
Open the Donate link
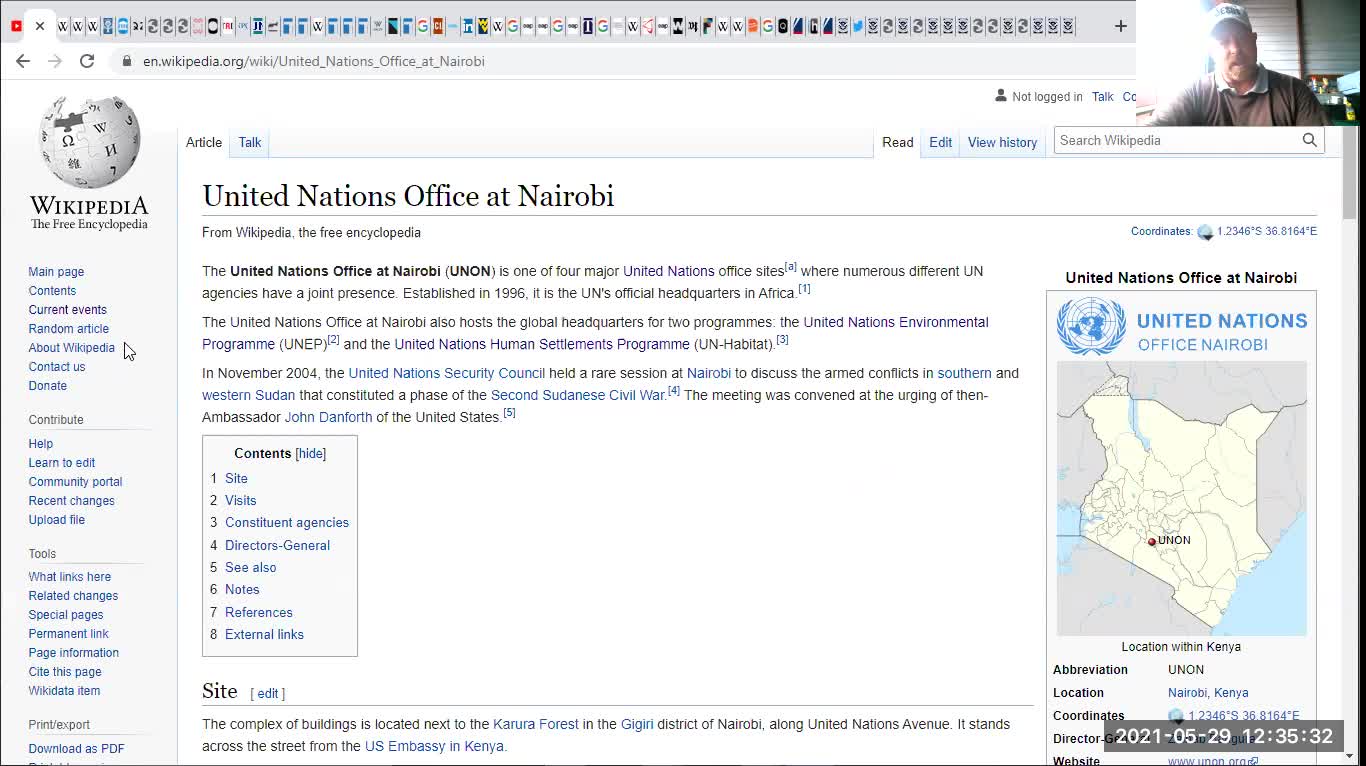coord(48,386)
